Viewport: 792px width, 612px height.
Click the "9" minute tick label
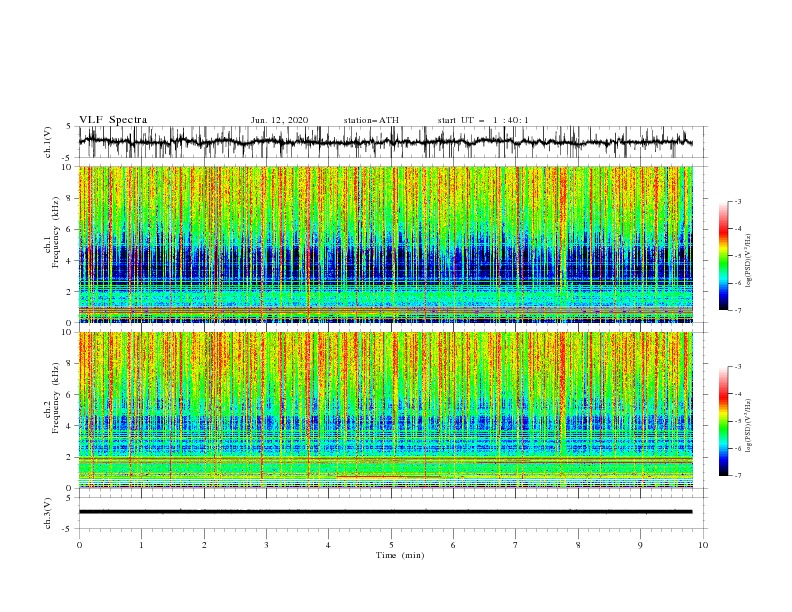click(x=640, y=545)
